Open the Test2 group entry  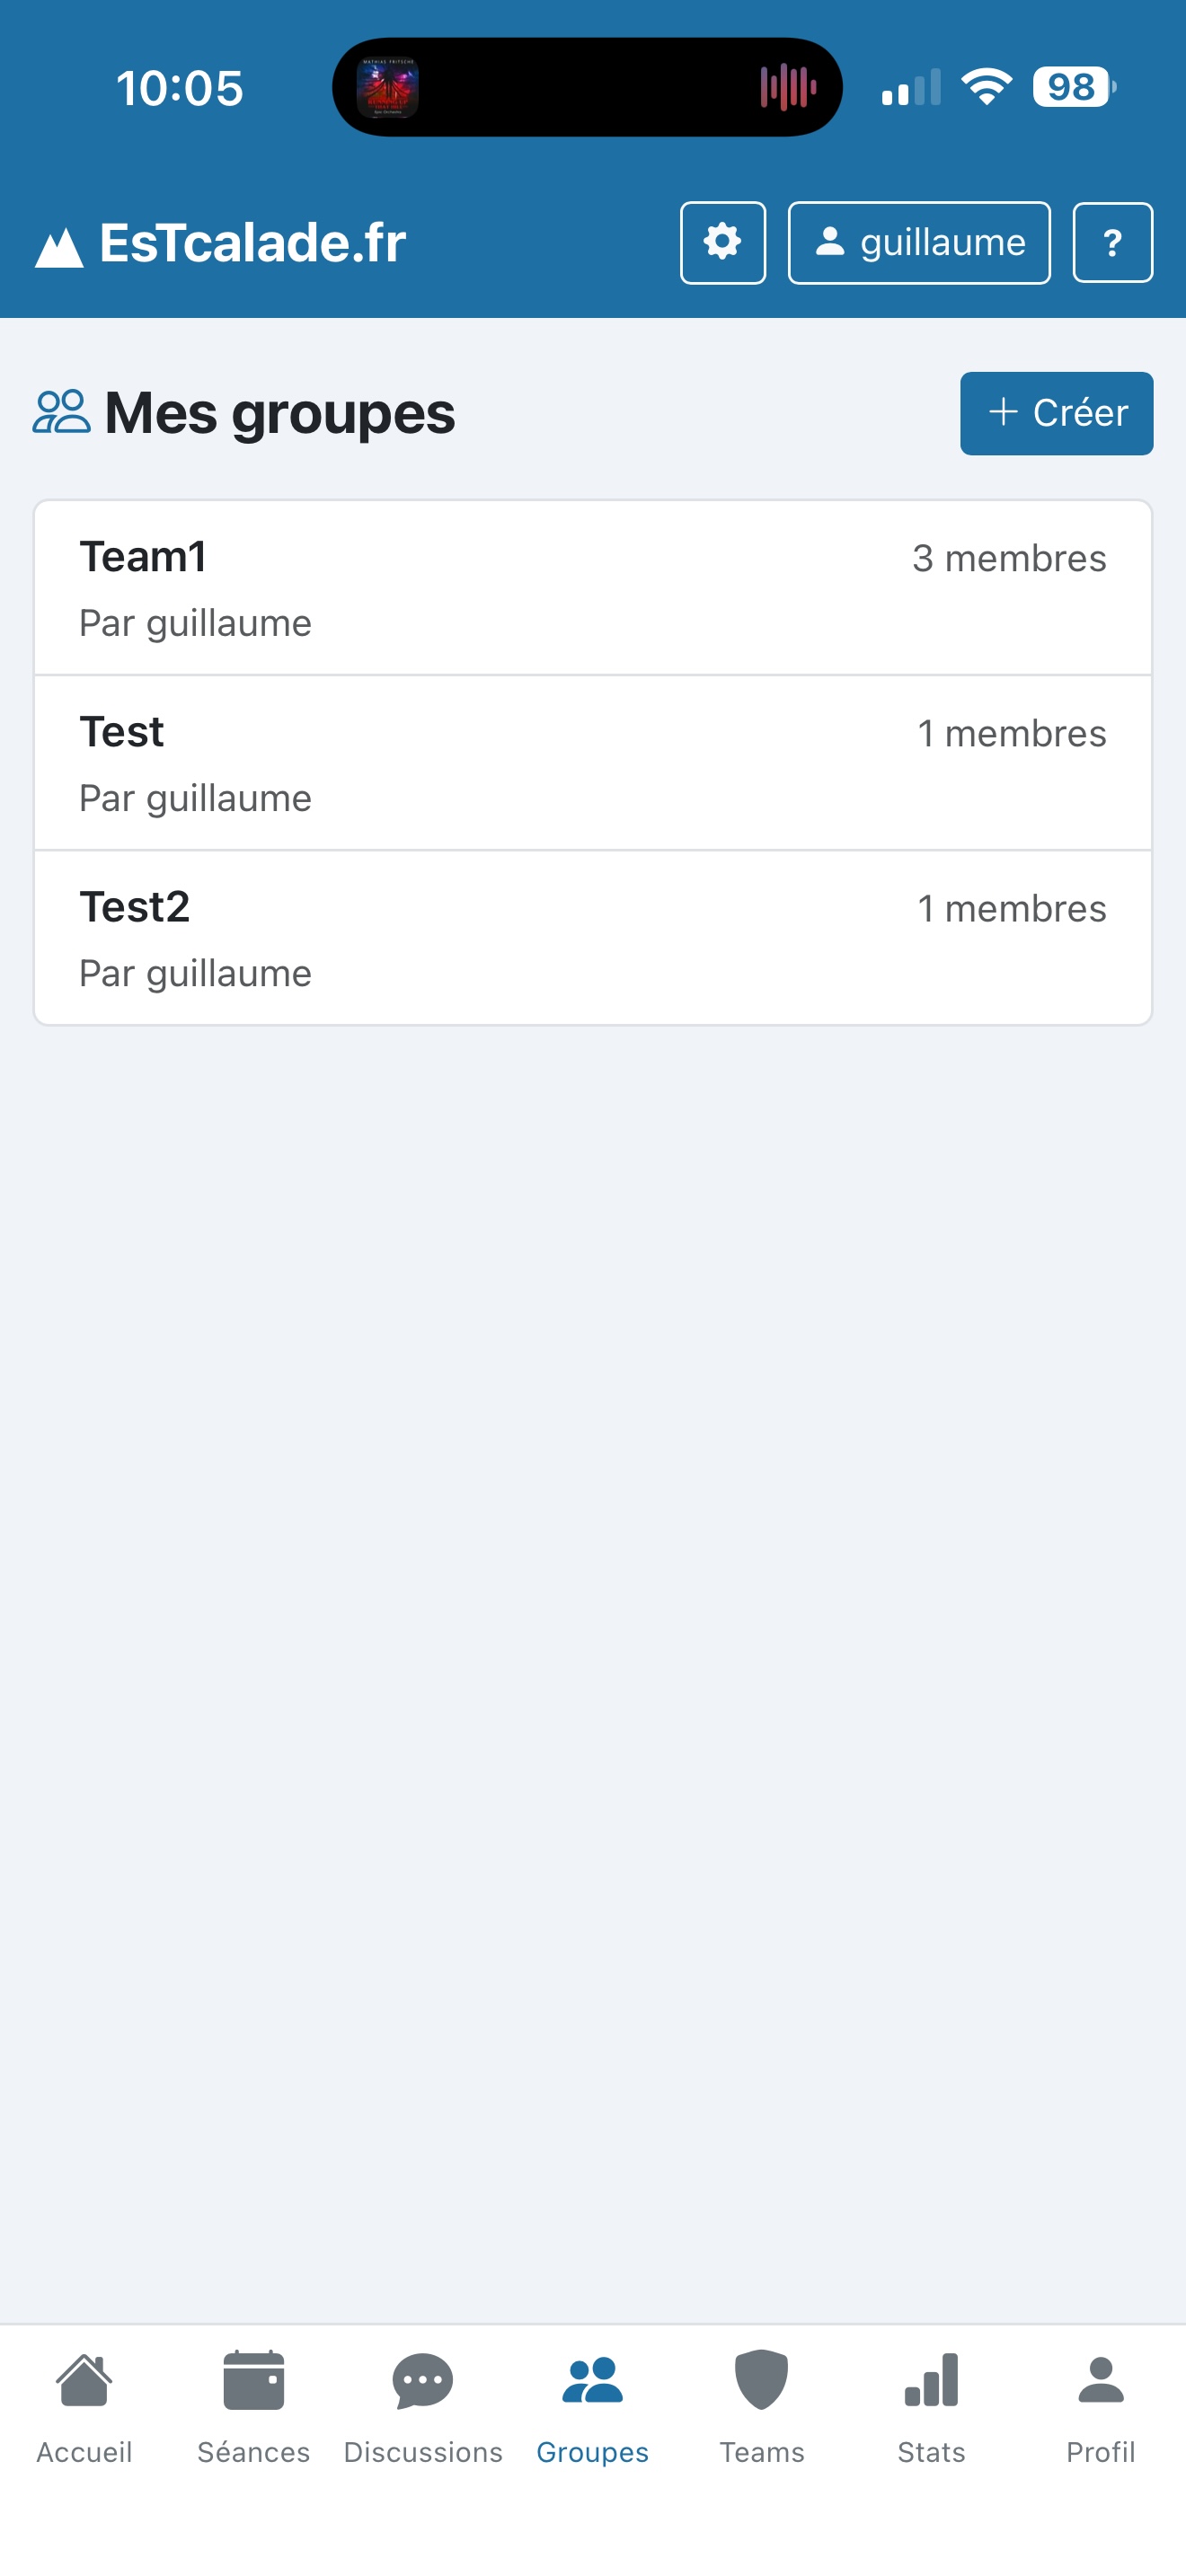click(x=592, y=938)
